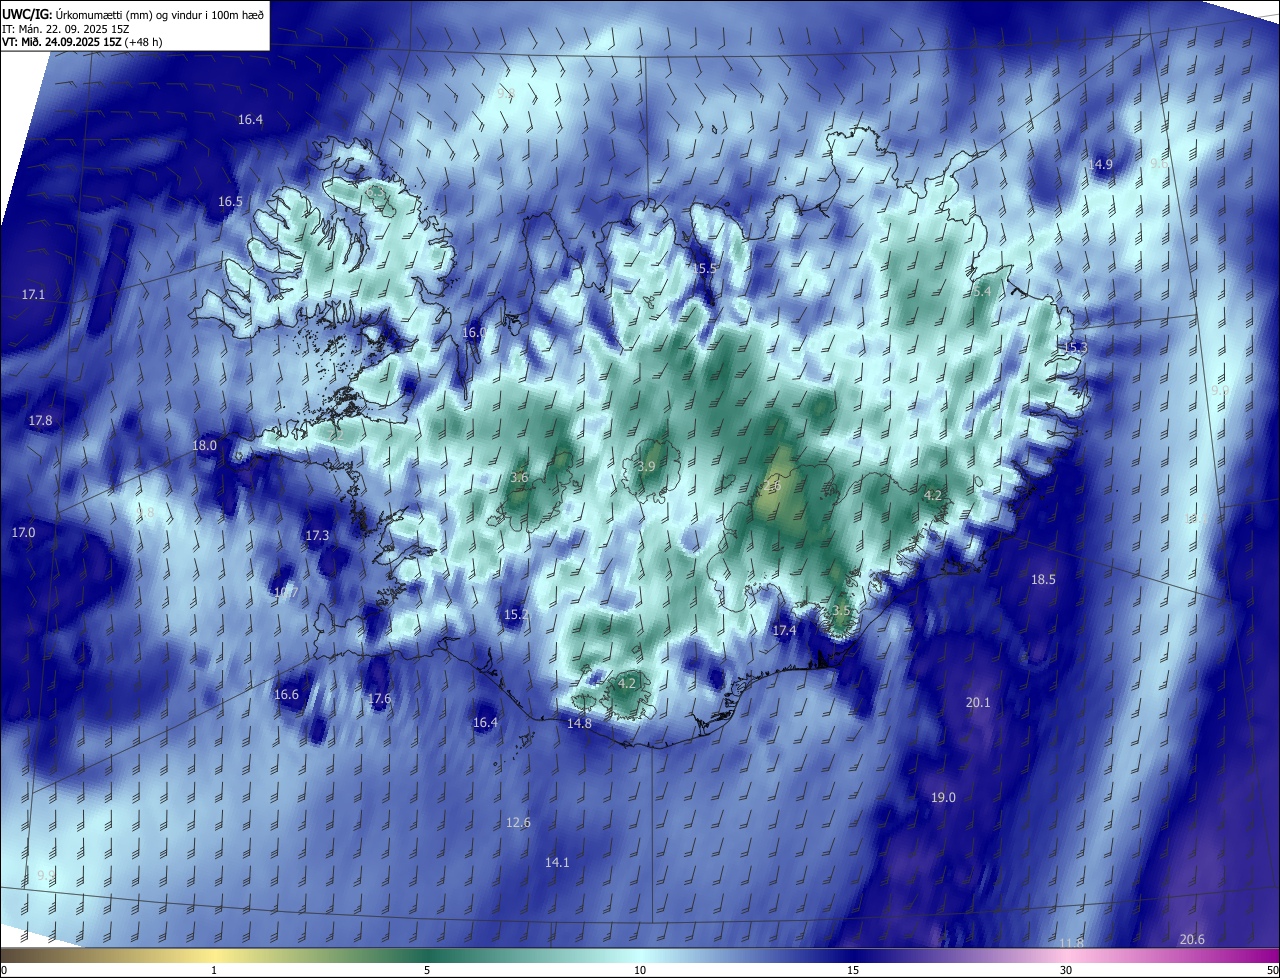Screen dimensions: 1280x978
Task: Click the 17.8 value label
Action: 40,420
